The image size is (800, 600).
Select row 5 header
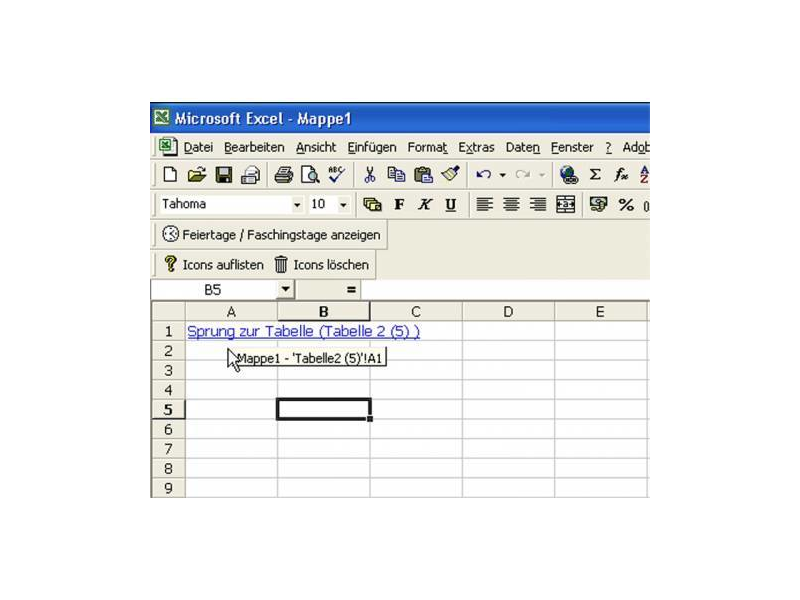click(x=168, y=410)
